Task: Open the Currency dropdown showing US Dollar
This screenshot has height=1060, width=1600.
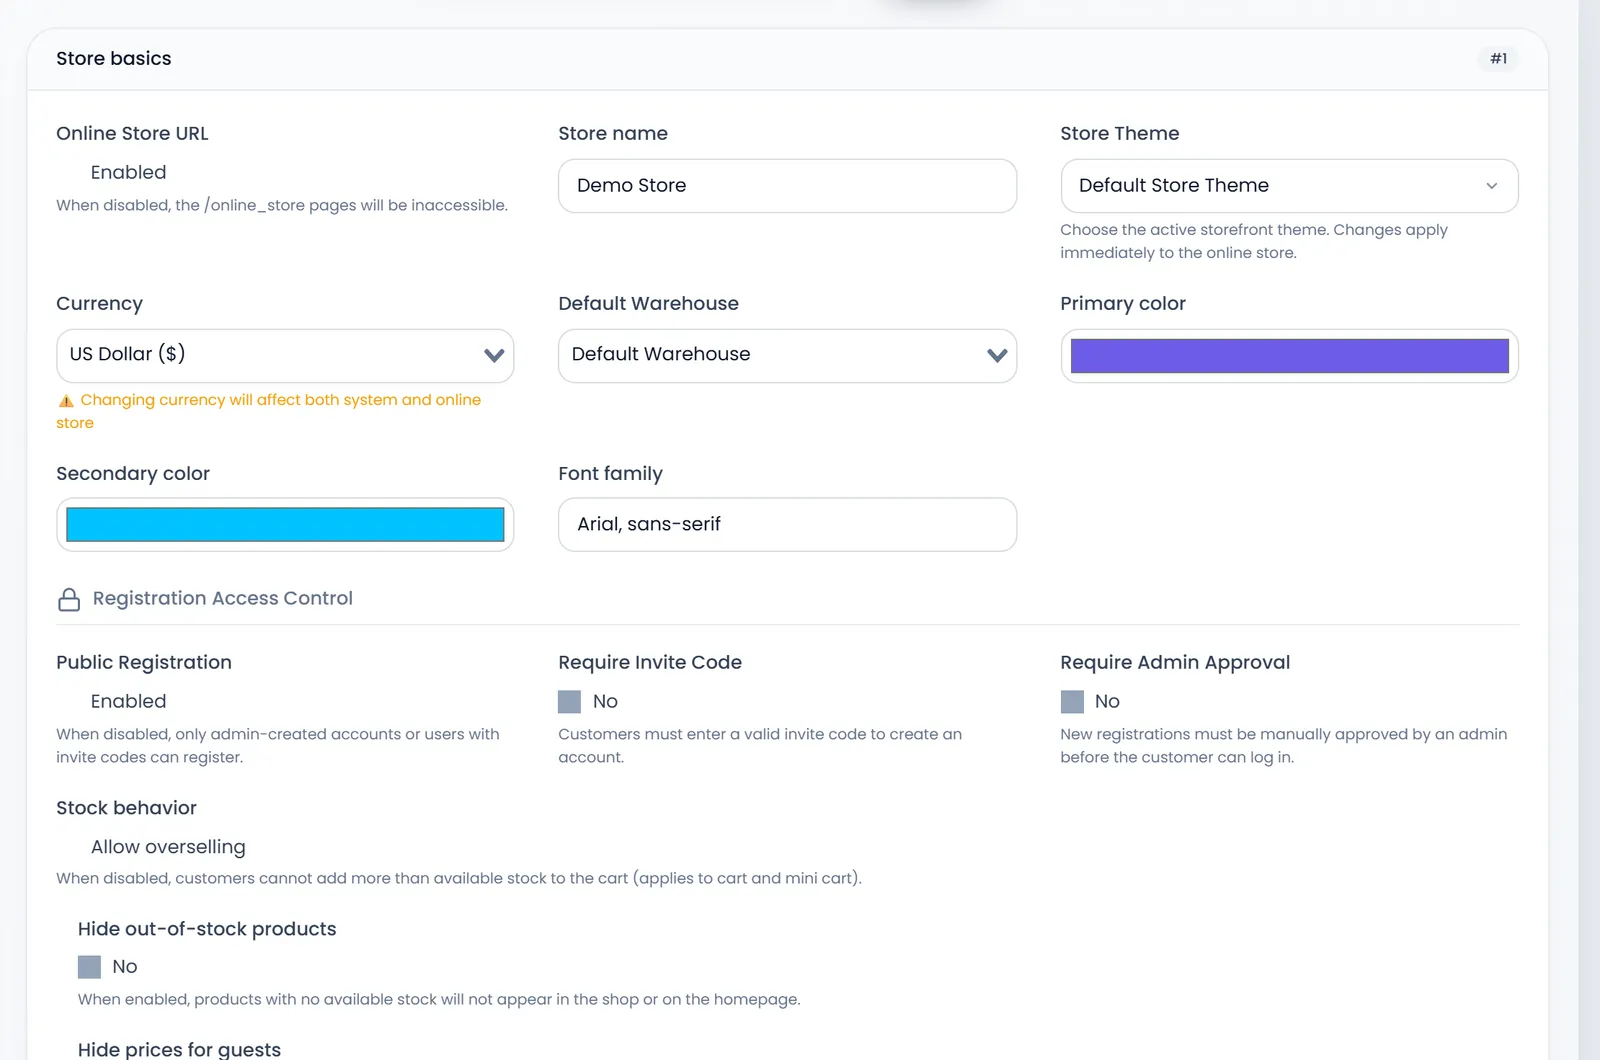Action: coord(285,356)
